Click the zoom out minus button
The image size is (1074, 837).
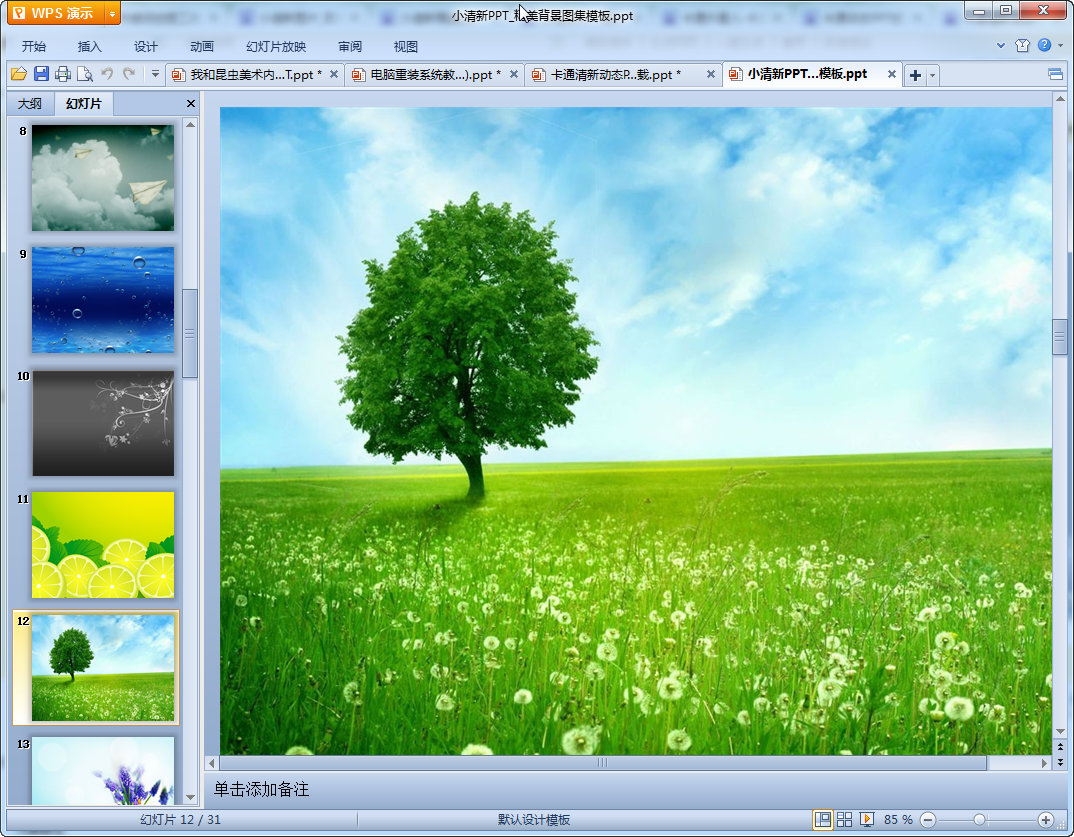tap(928, 819)
